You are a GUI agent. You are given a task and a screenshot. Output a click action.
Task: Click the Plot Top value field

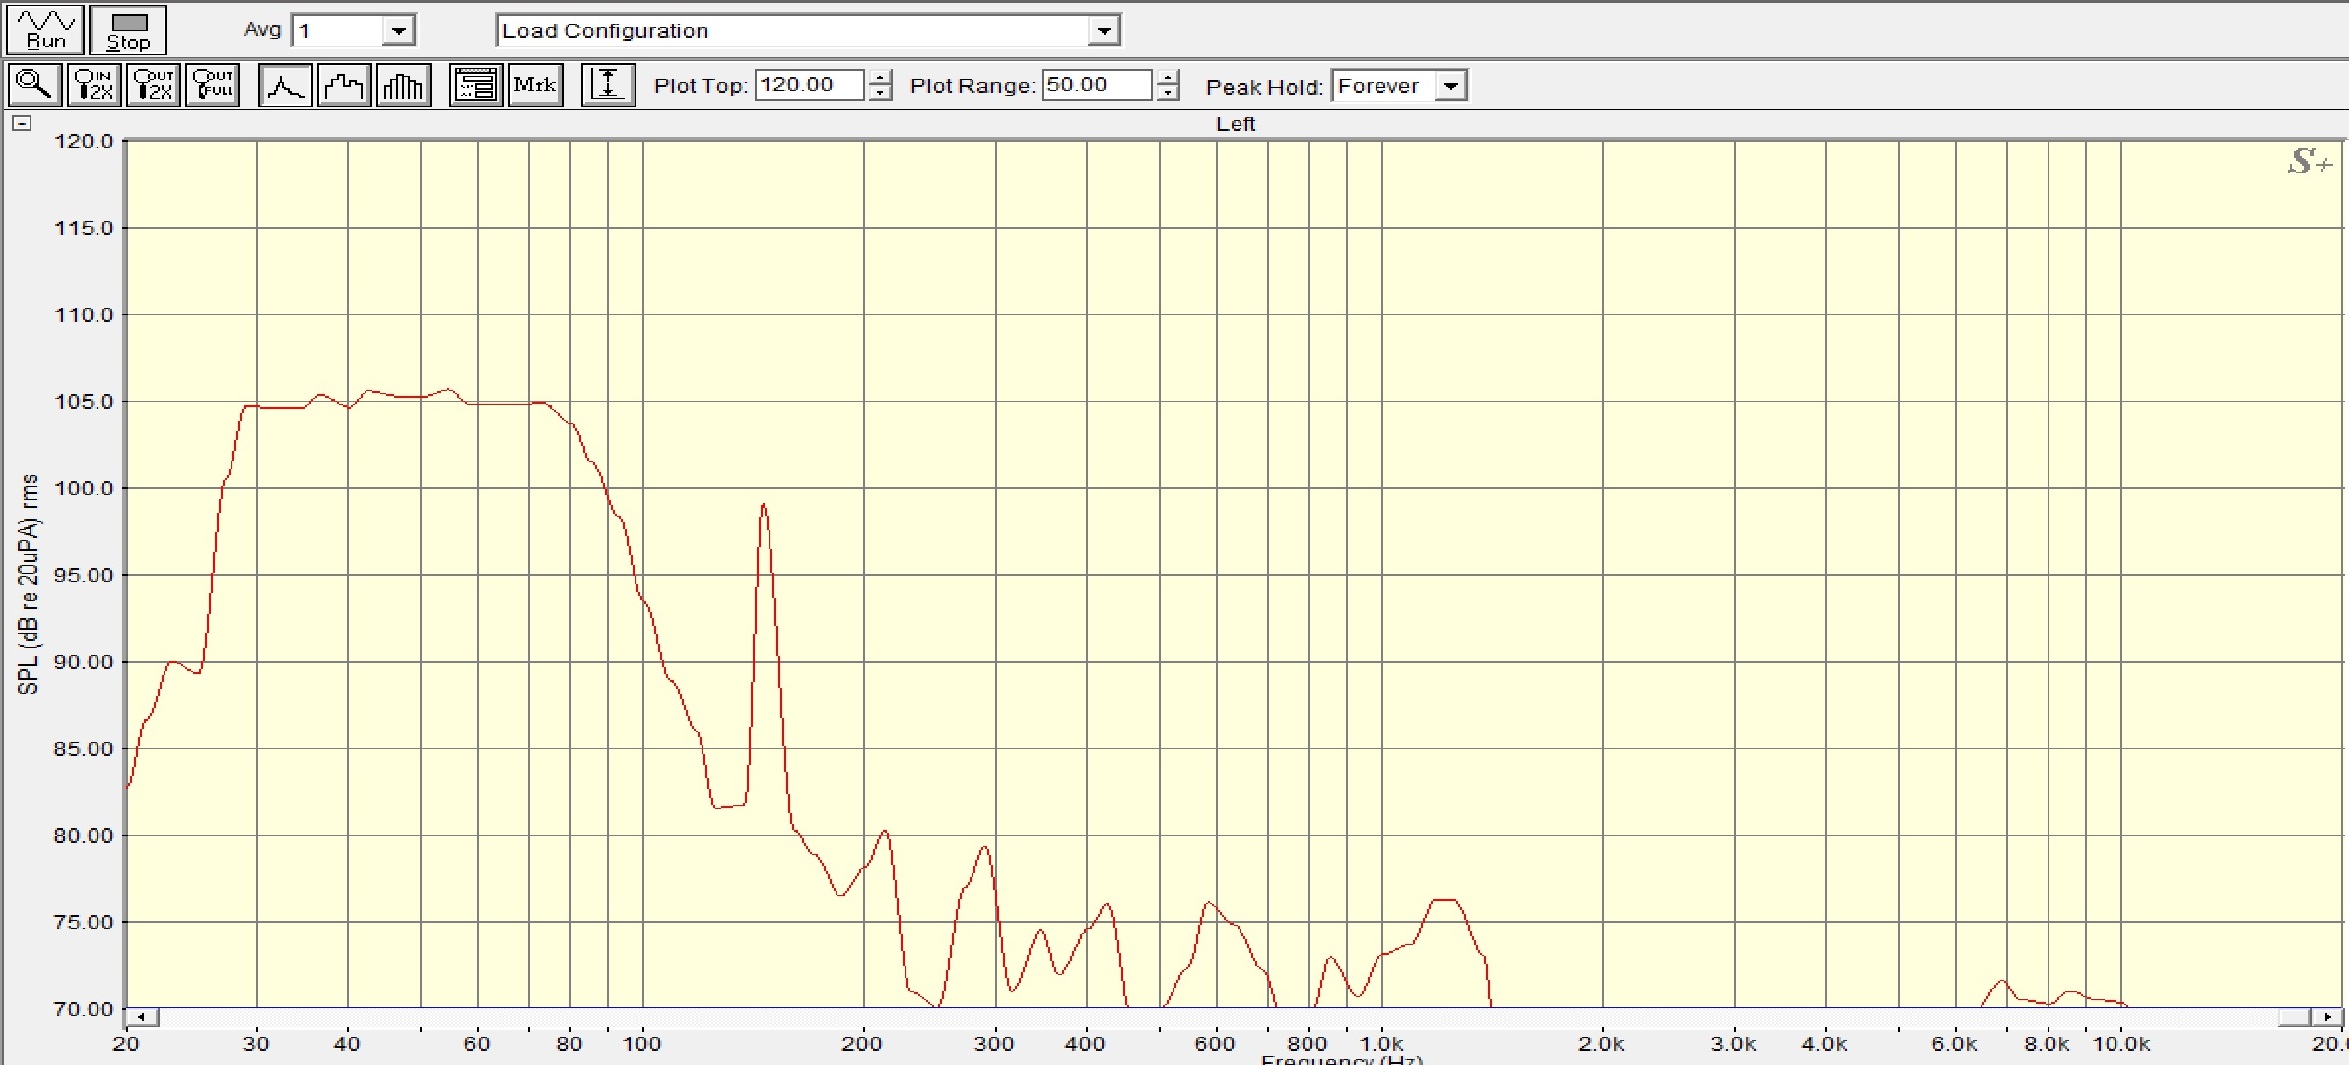[808, 85]
